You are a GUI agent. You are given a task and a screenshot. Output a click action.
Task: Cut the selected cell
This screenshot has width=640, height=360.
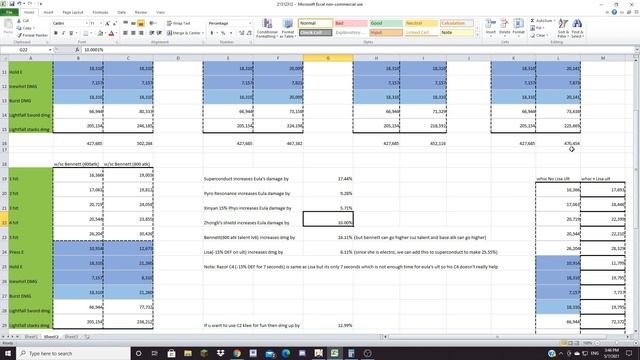tap(23, 20)
